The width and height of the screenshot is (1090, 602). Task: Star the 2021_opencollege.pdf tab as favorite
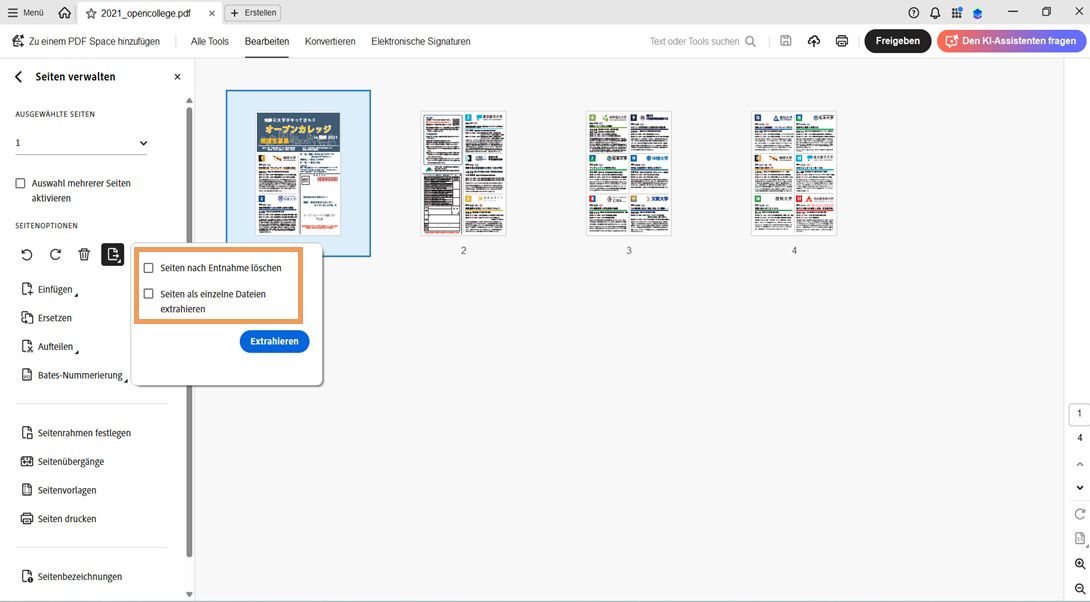[x=90, y=13]
